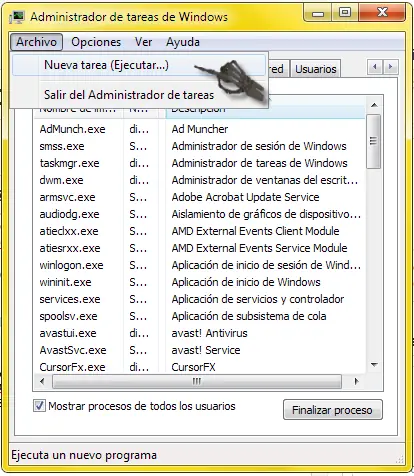Minimize the Task Manager window
Image resolution: width=414 pixels, height=476 pixels.
click(318, 13)
